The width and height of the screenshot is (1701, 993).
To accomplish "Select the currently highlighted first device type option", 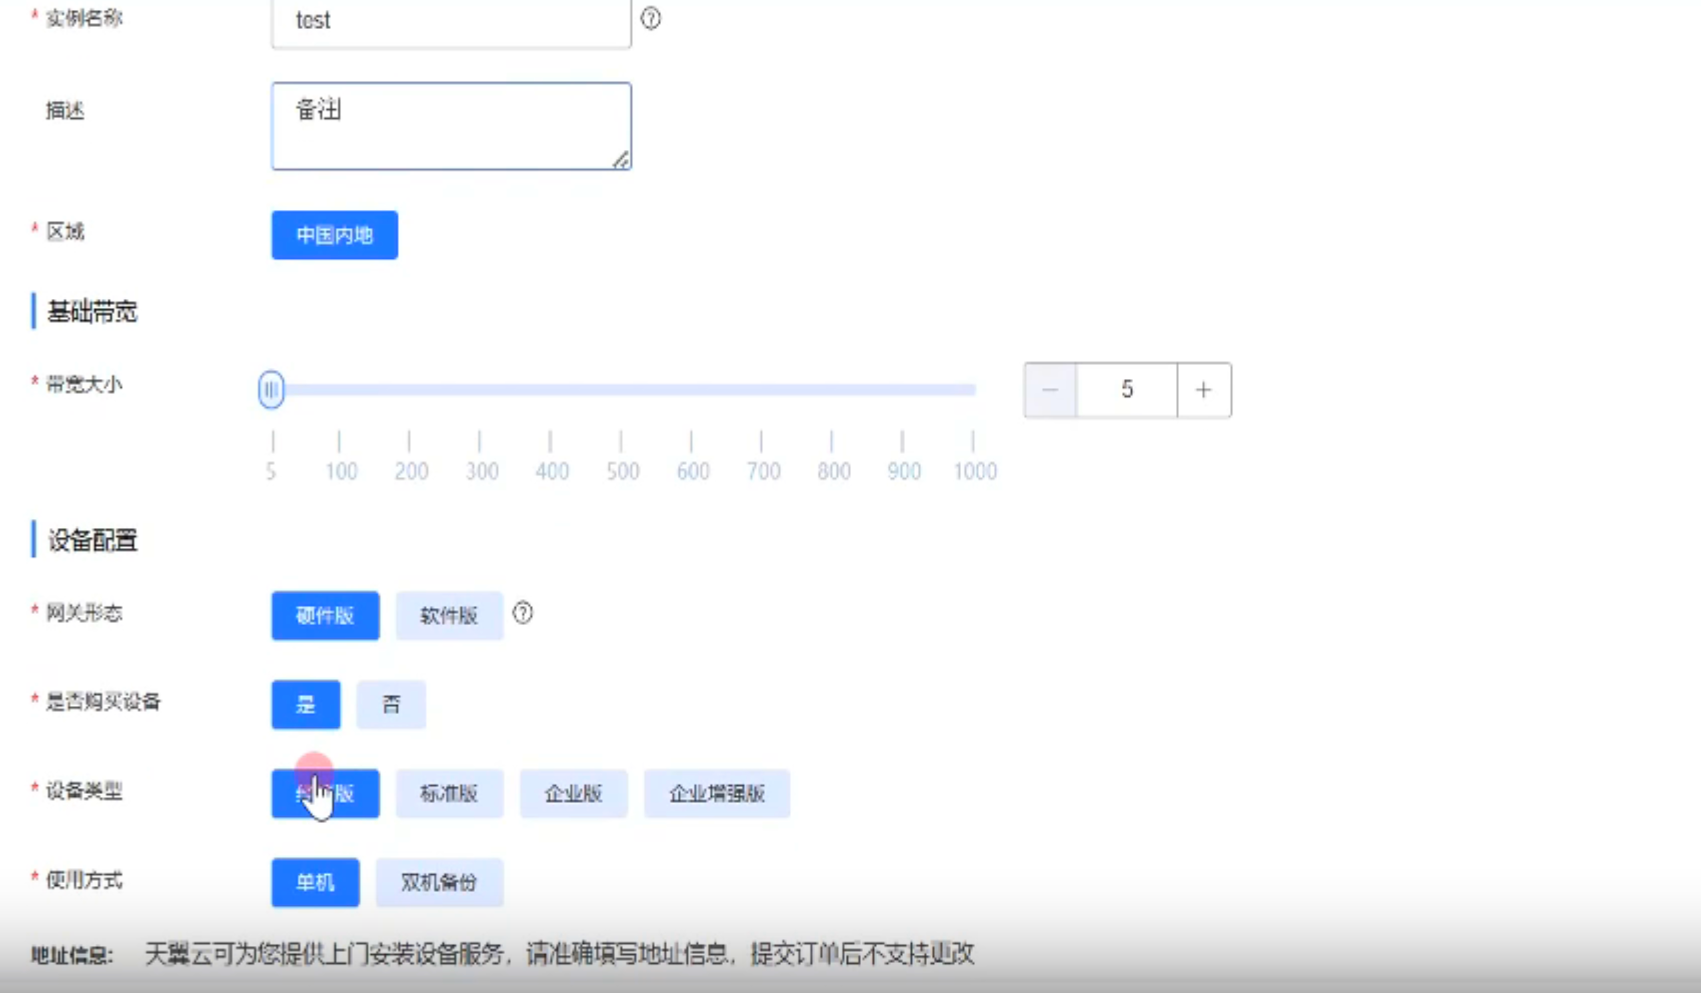I will point(324,793).
